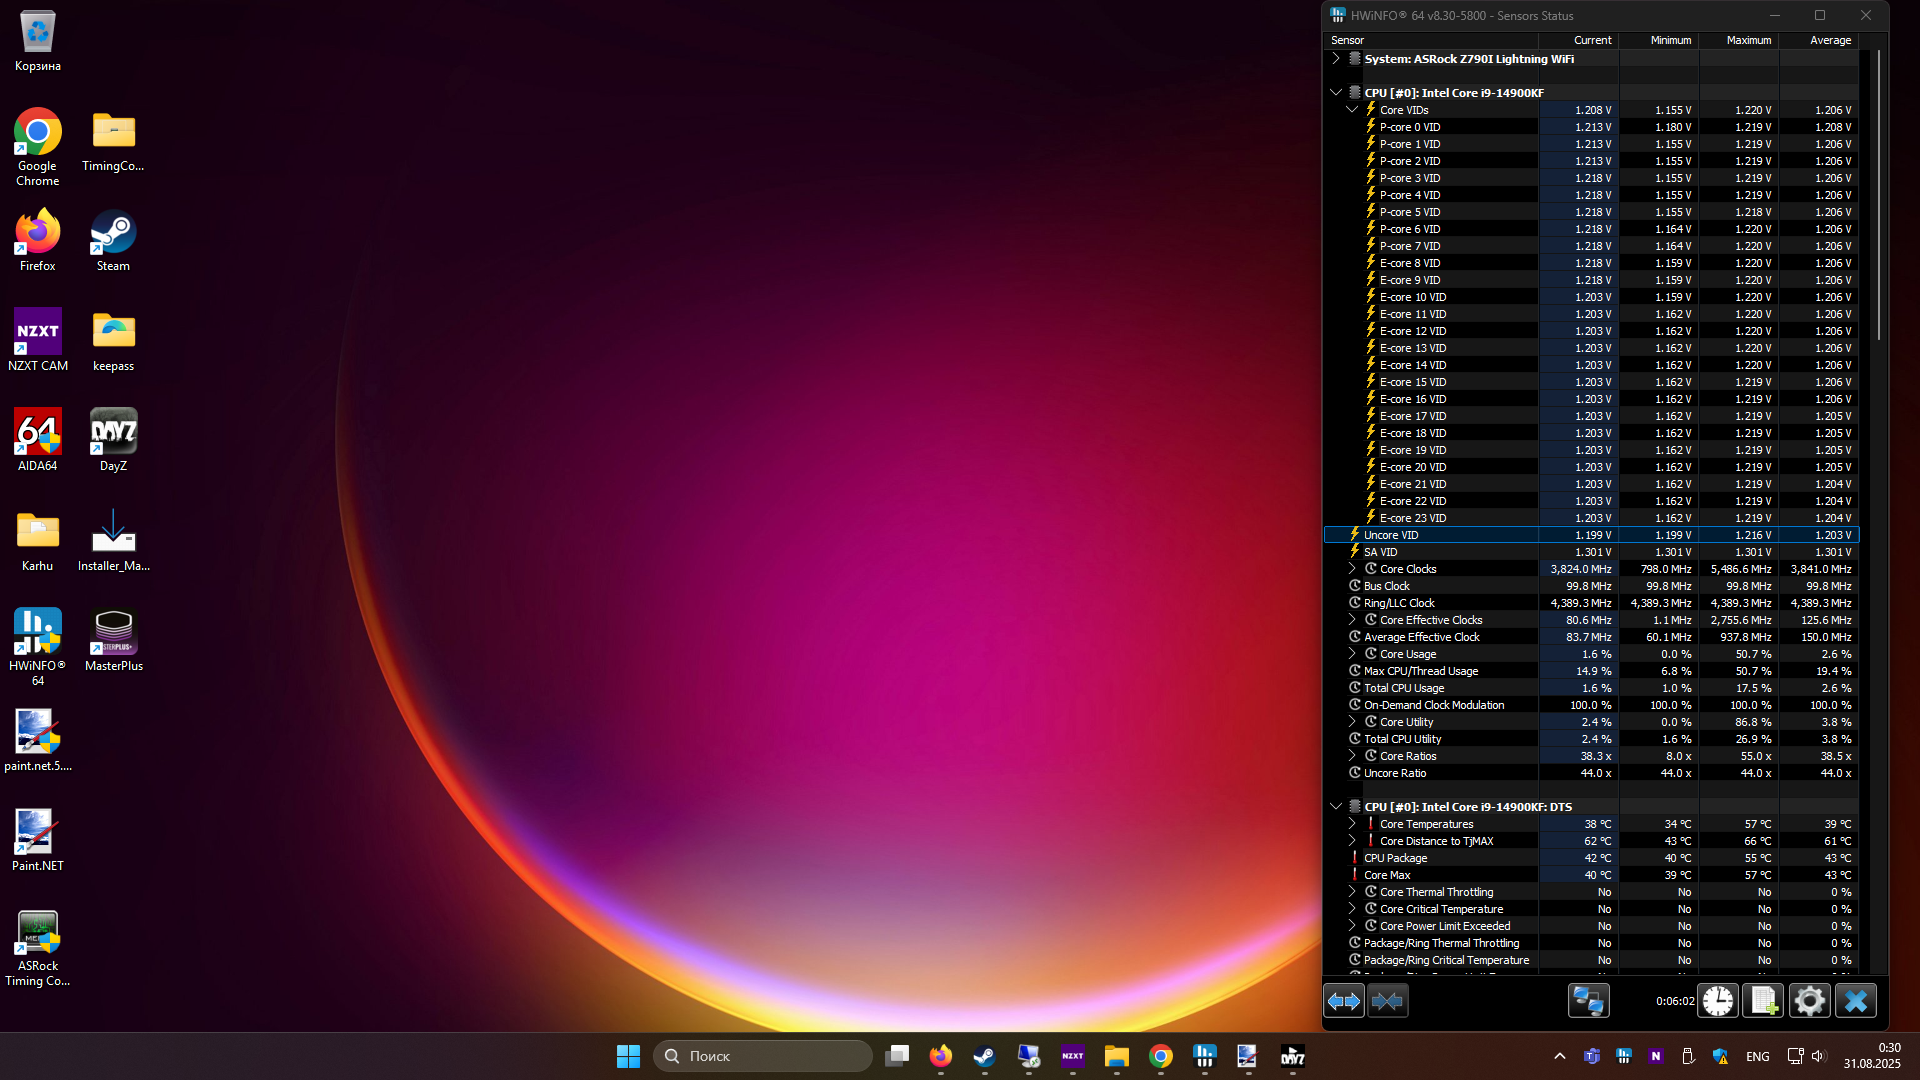
Task: Select HWiNFO 64 desktop shortcut
Action: pos(38,647)
